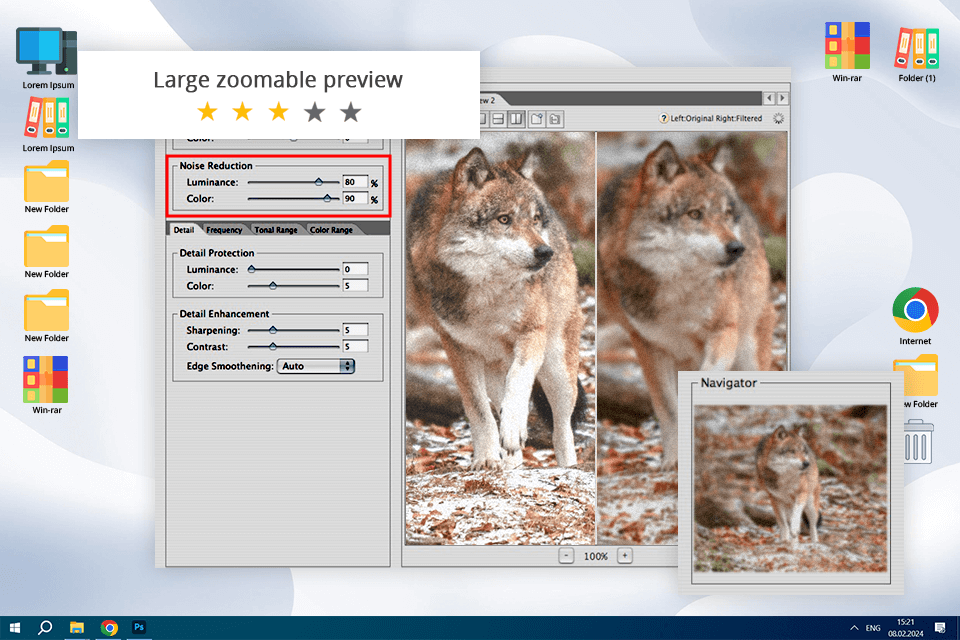The width and height of the screenshot is (960, 640).
Task: Click the folder-arrow icon beside the new preview icon
Action: [555, 119]
